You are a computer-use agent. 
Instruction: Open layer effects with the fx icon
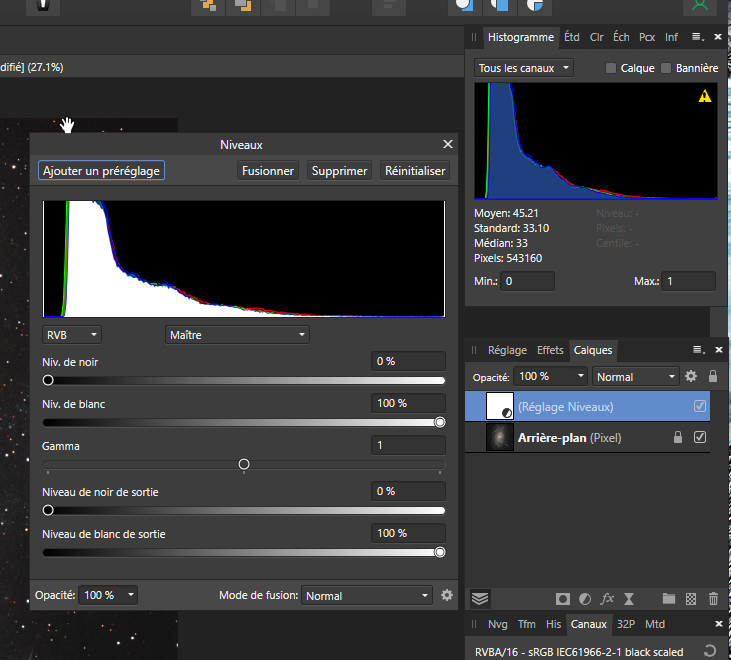pos(607,598)
